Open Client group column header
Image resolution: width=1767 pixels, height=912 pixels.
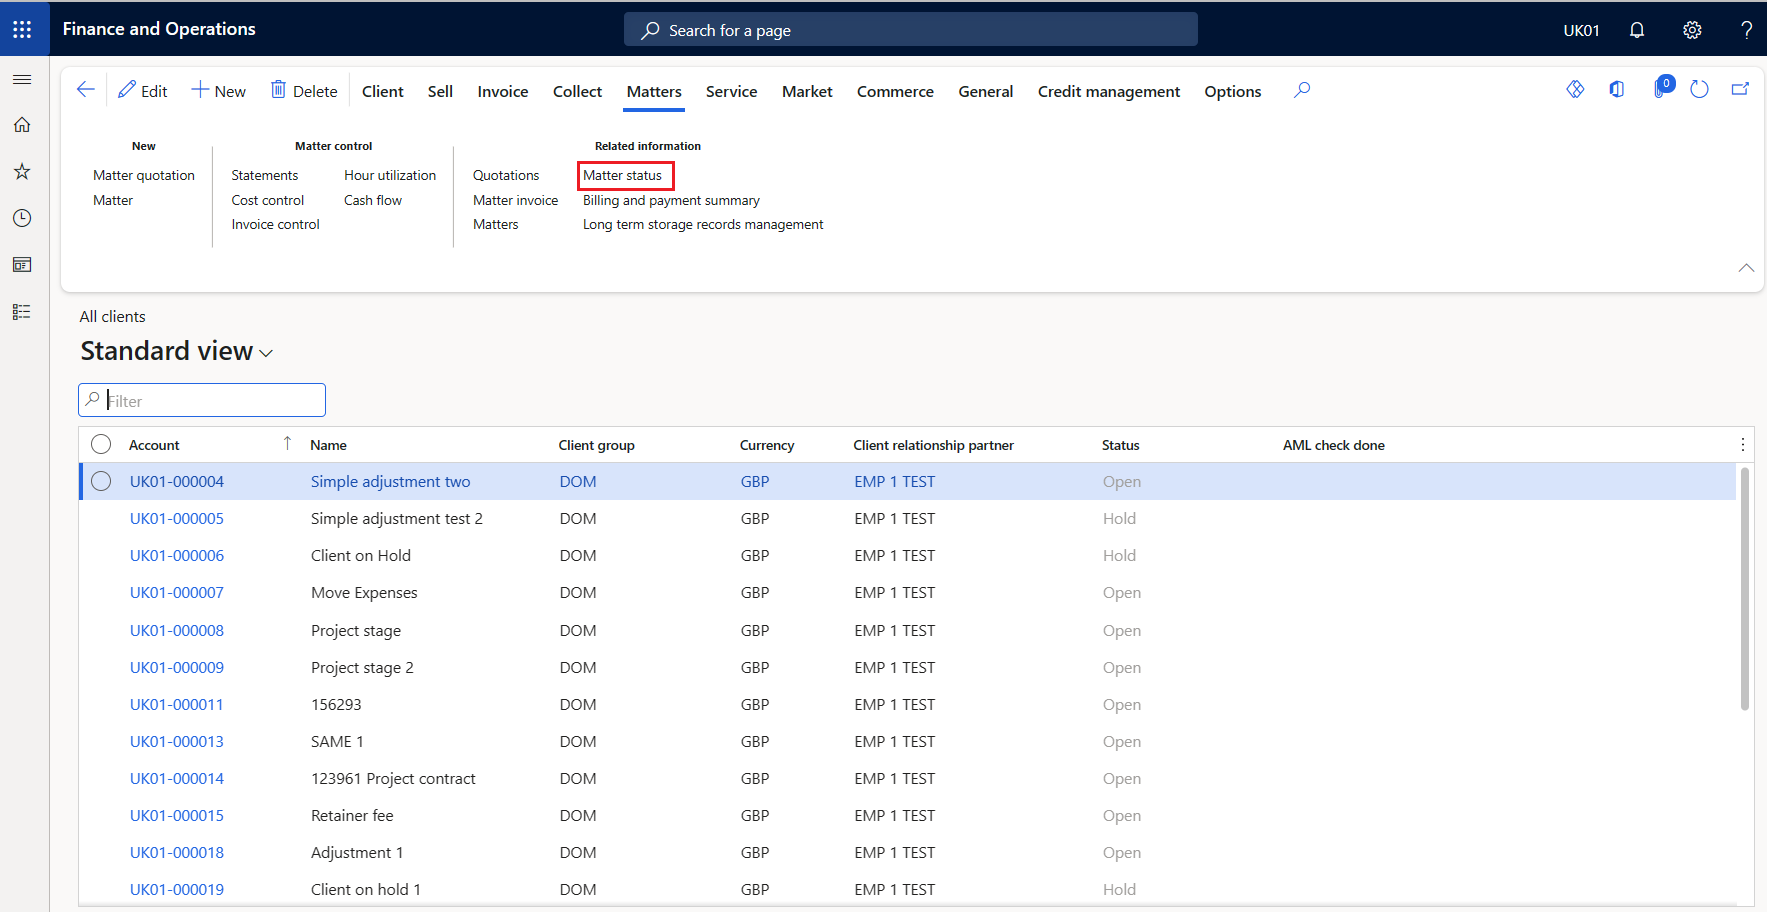(x=596, y=445)
